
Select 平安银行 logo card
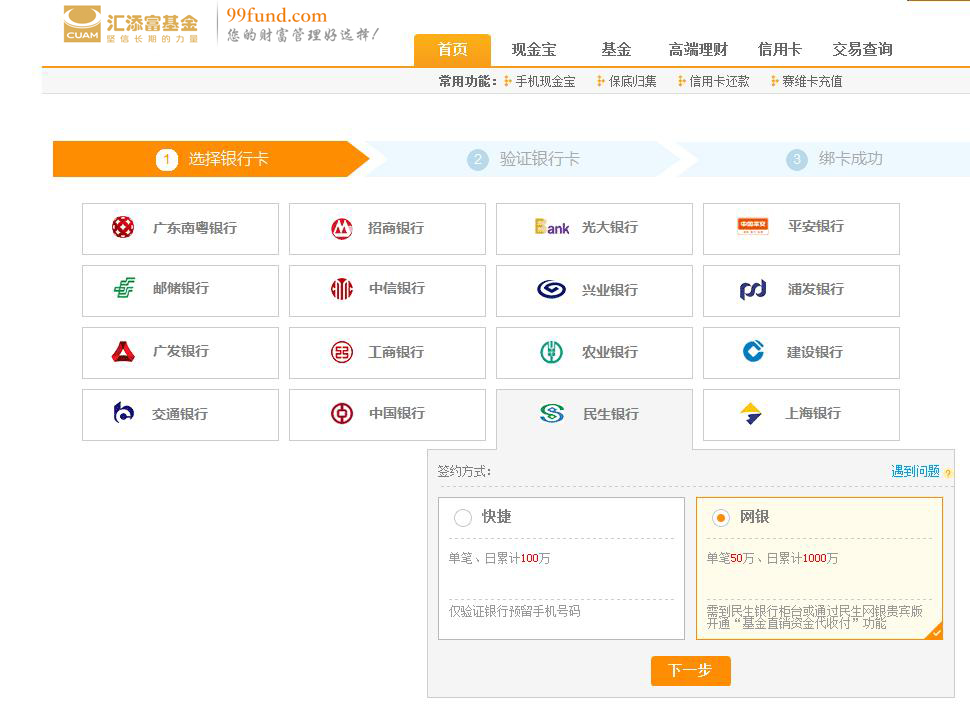point(752,226)
